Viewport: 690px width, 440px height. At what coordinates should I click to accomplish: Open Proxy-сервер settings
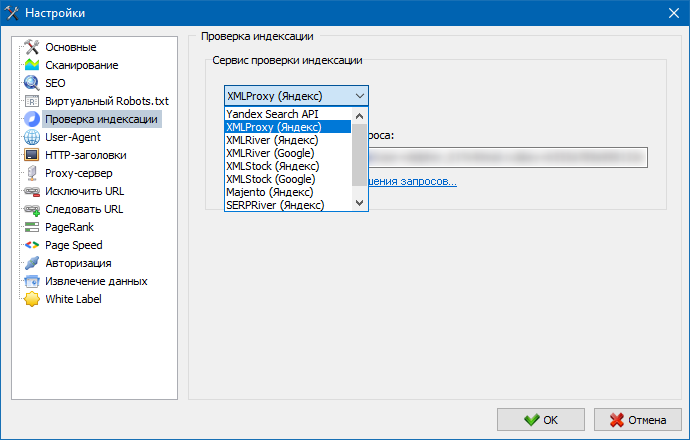coord(78,173)
